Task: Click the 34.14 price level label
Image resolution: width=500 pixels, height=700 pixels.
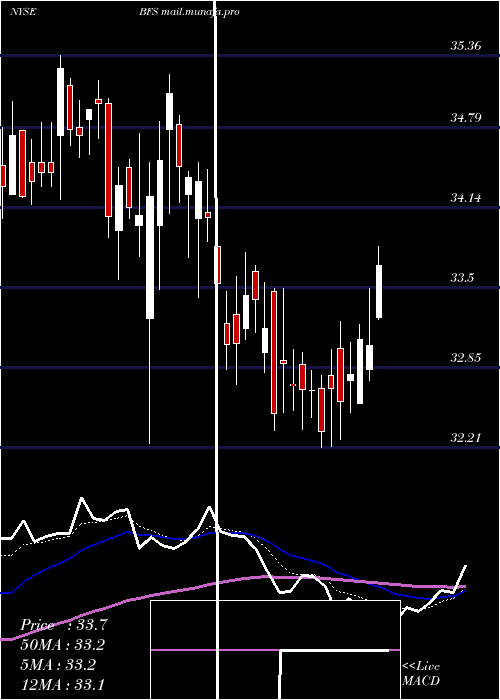Action: pos(466,198)
